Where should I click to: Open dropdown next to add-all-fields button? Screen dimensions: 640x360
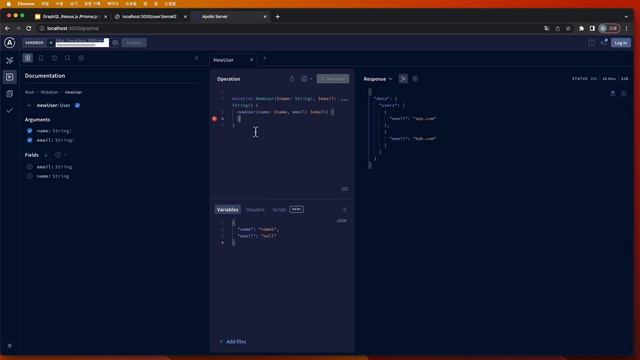pyautogui.click(x=65, y=155)
